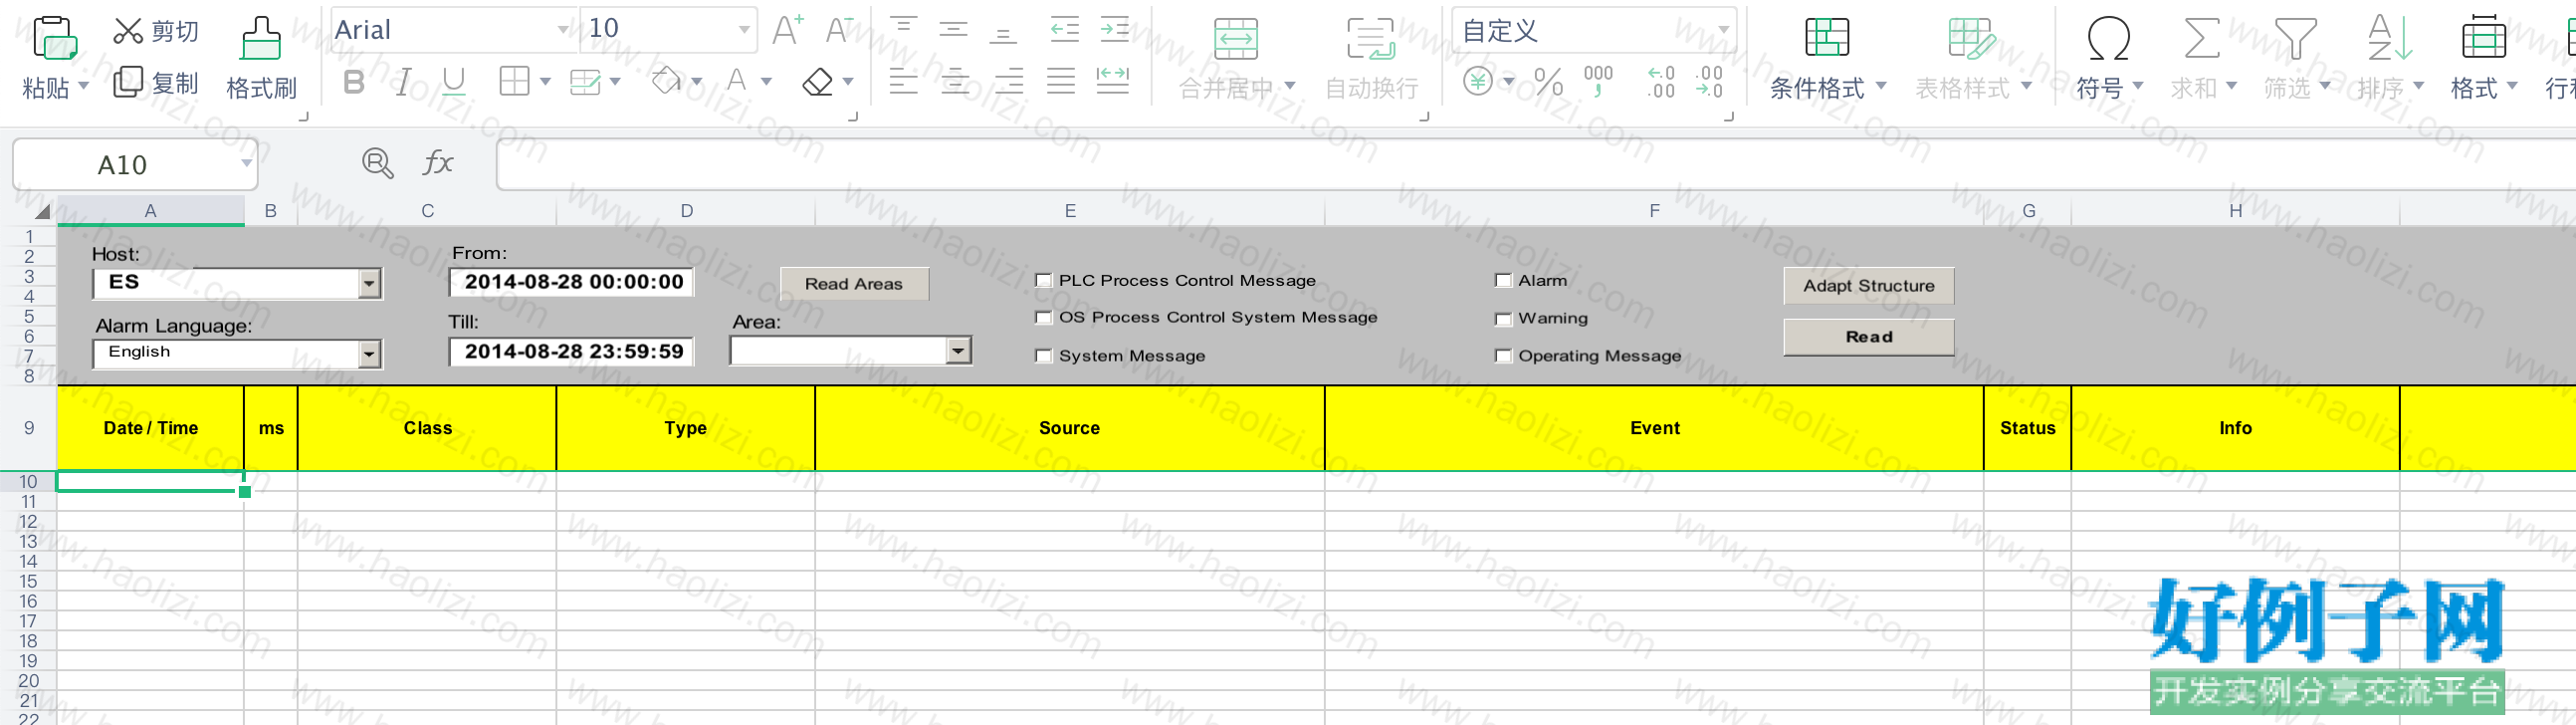The height and width of the screenshot is (725, 2576).
Task: Click the Copy (复制) icon
Action: pos(128,82)
